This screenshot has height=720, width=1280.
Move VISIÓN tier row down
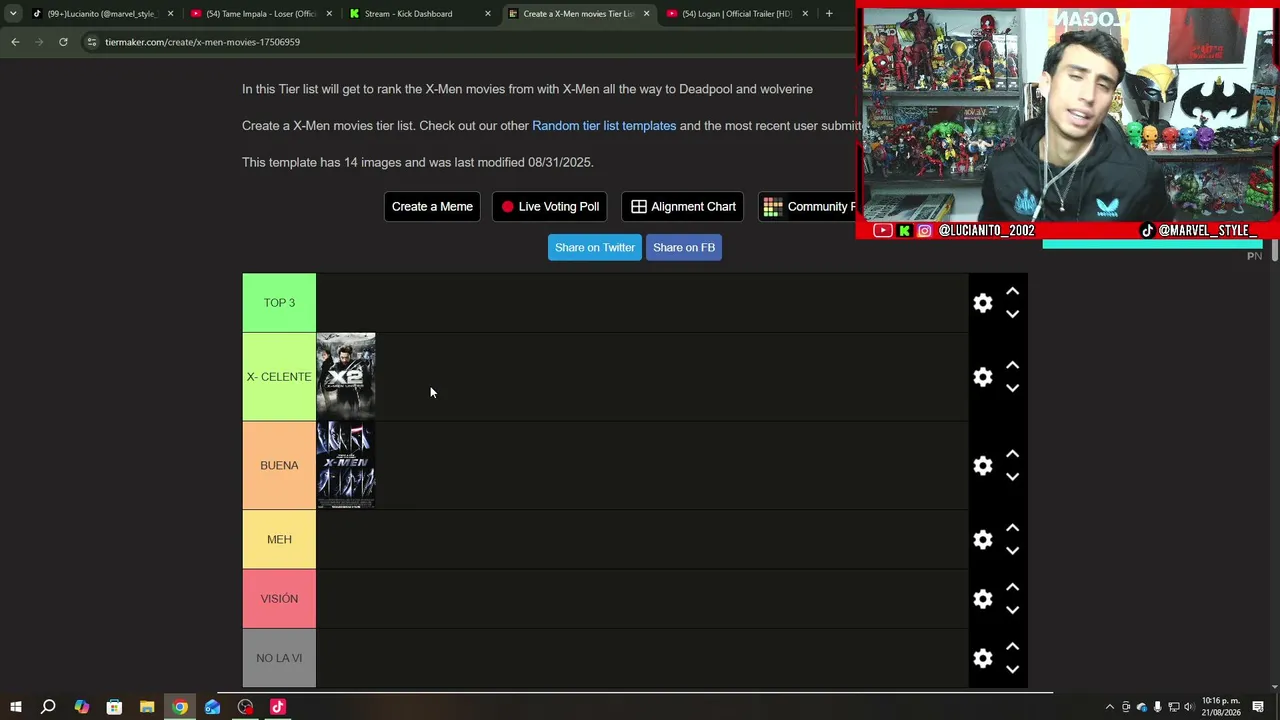(1012, 610)
